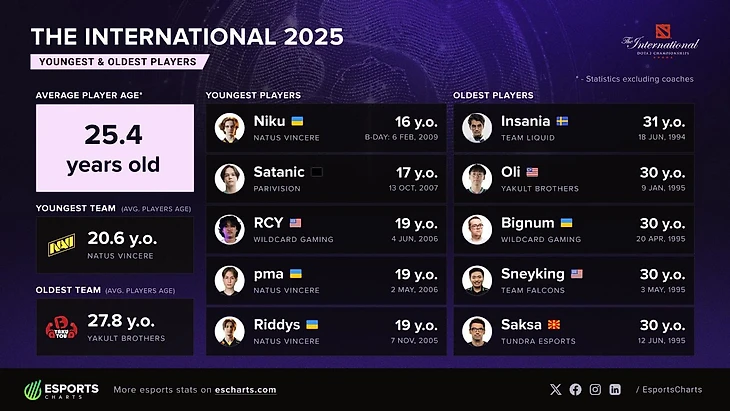The width and height of the screenshot is (730, 411).
Task: Open the escharts.com link
Action: 245,390
